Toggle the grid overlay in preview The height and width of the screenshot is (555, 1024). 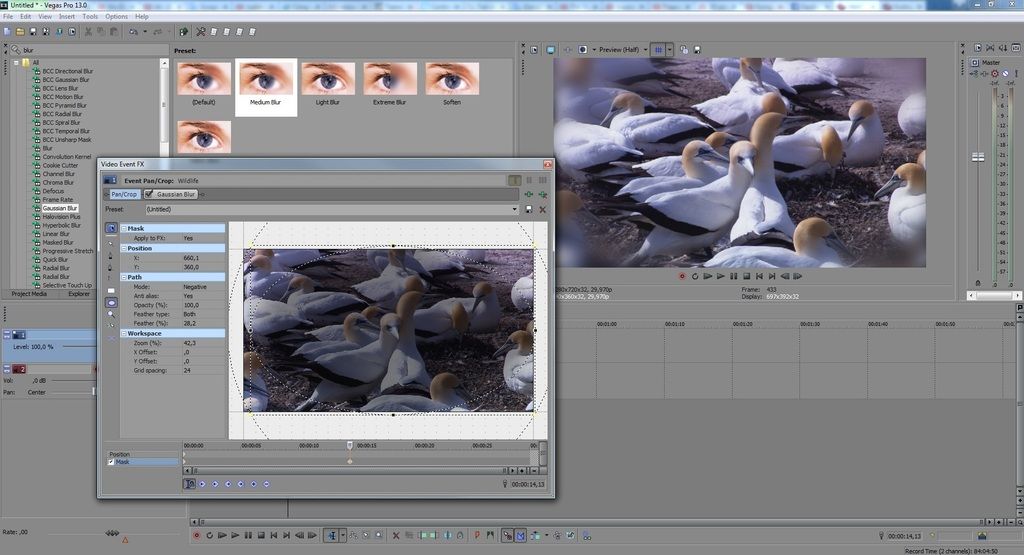click(658, 50)
